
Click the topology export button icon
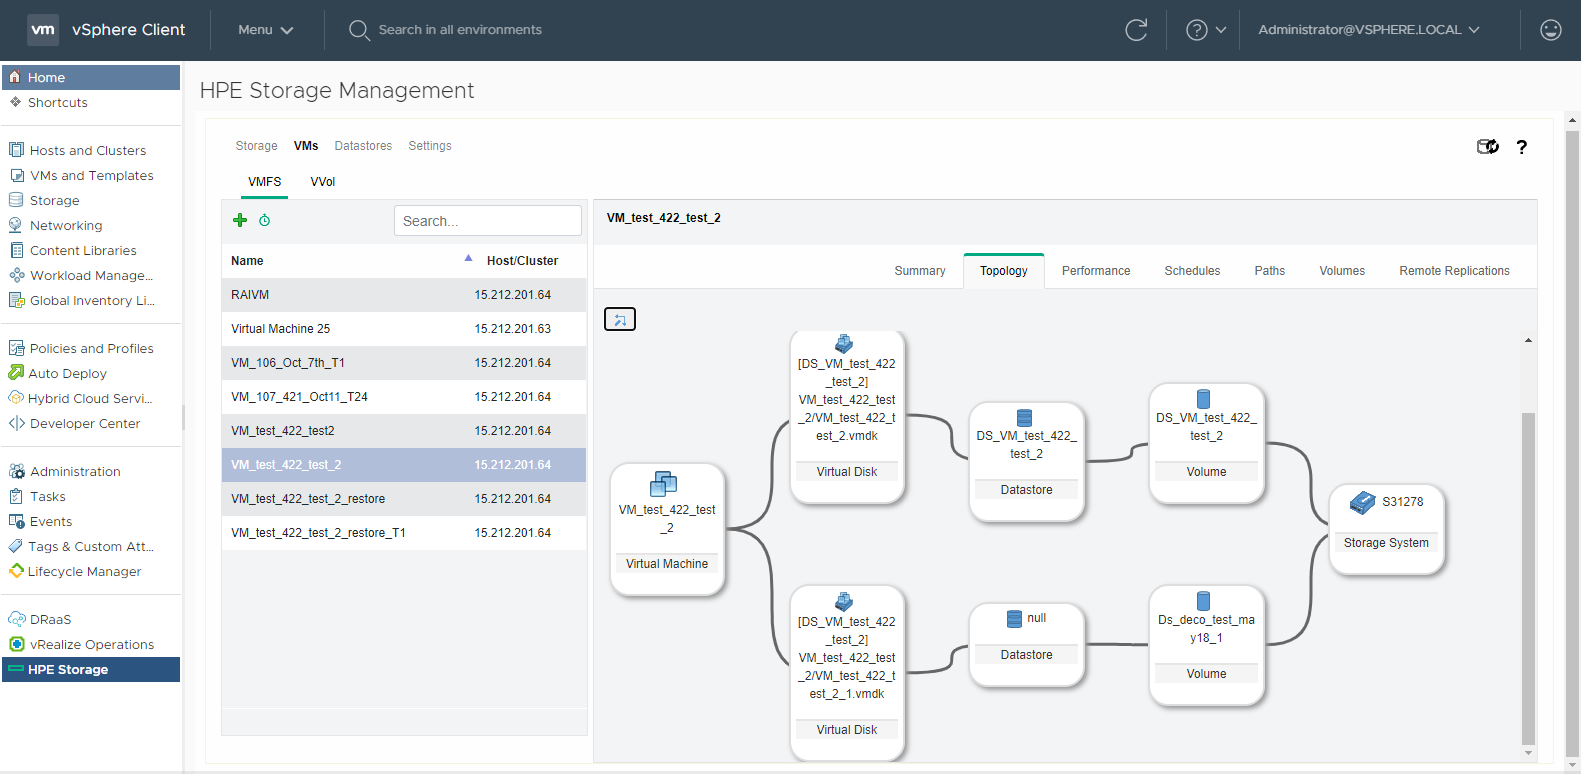point(620,319)
